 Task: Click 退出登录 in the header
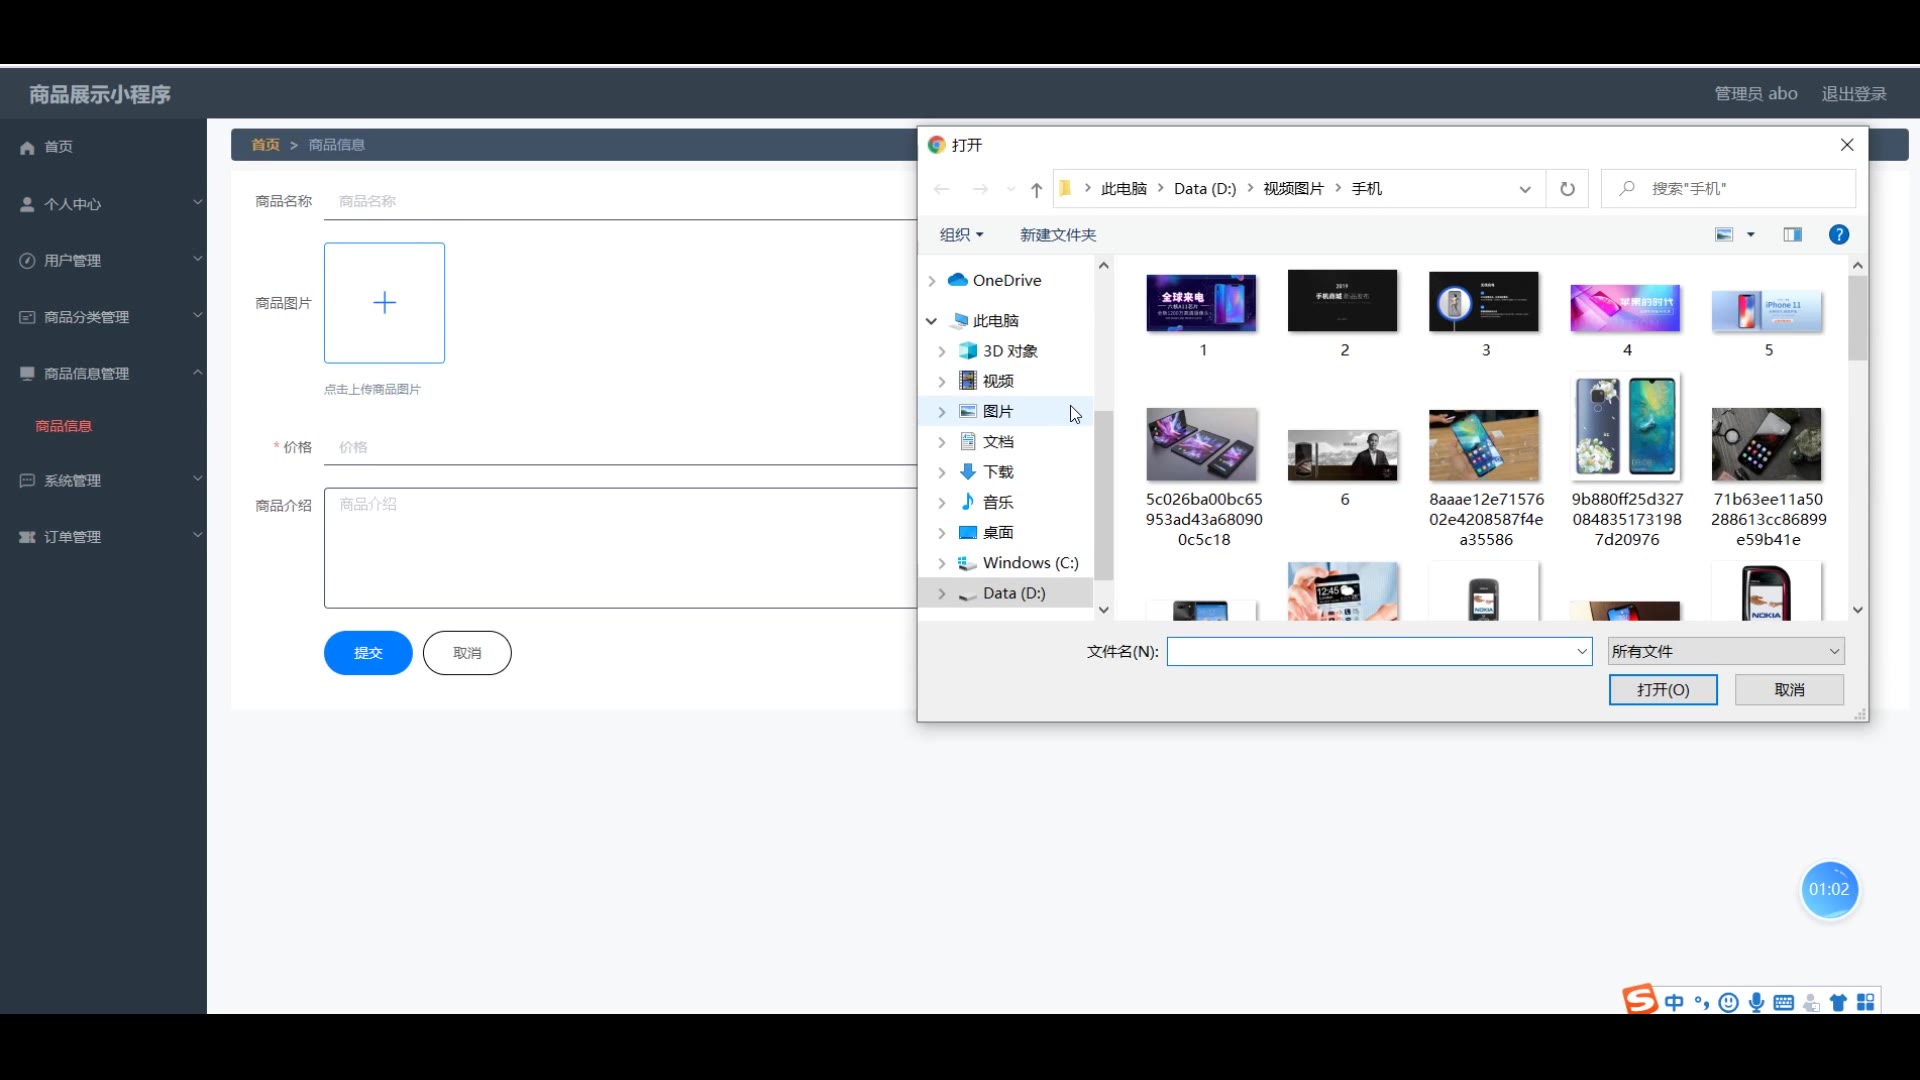[x=1853, y=94]
